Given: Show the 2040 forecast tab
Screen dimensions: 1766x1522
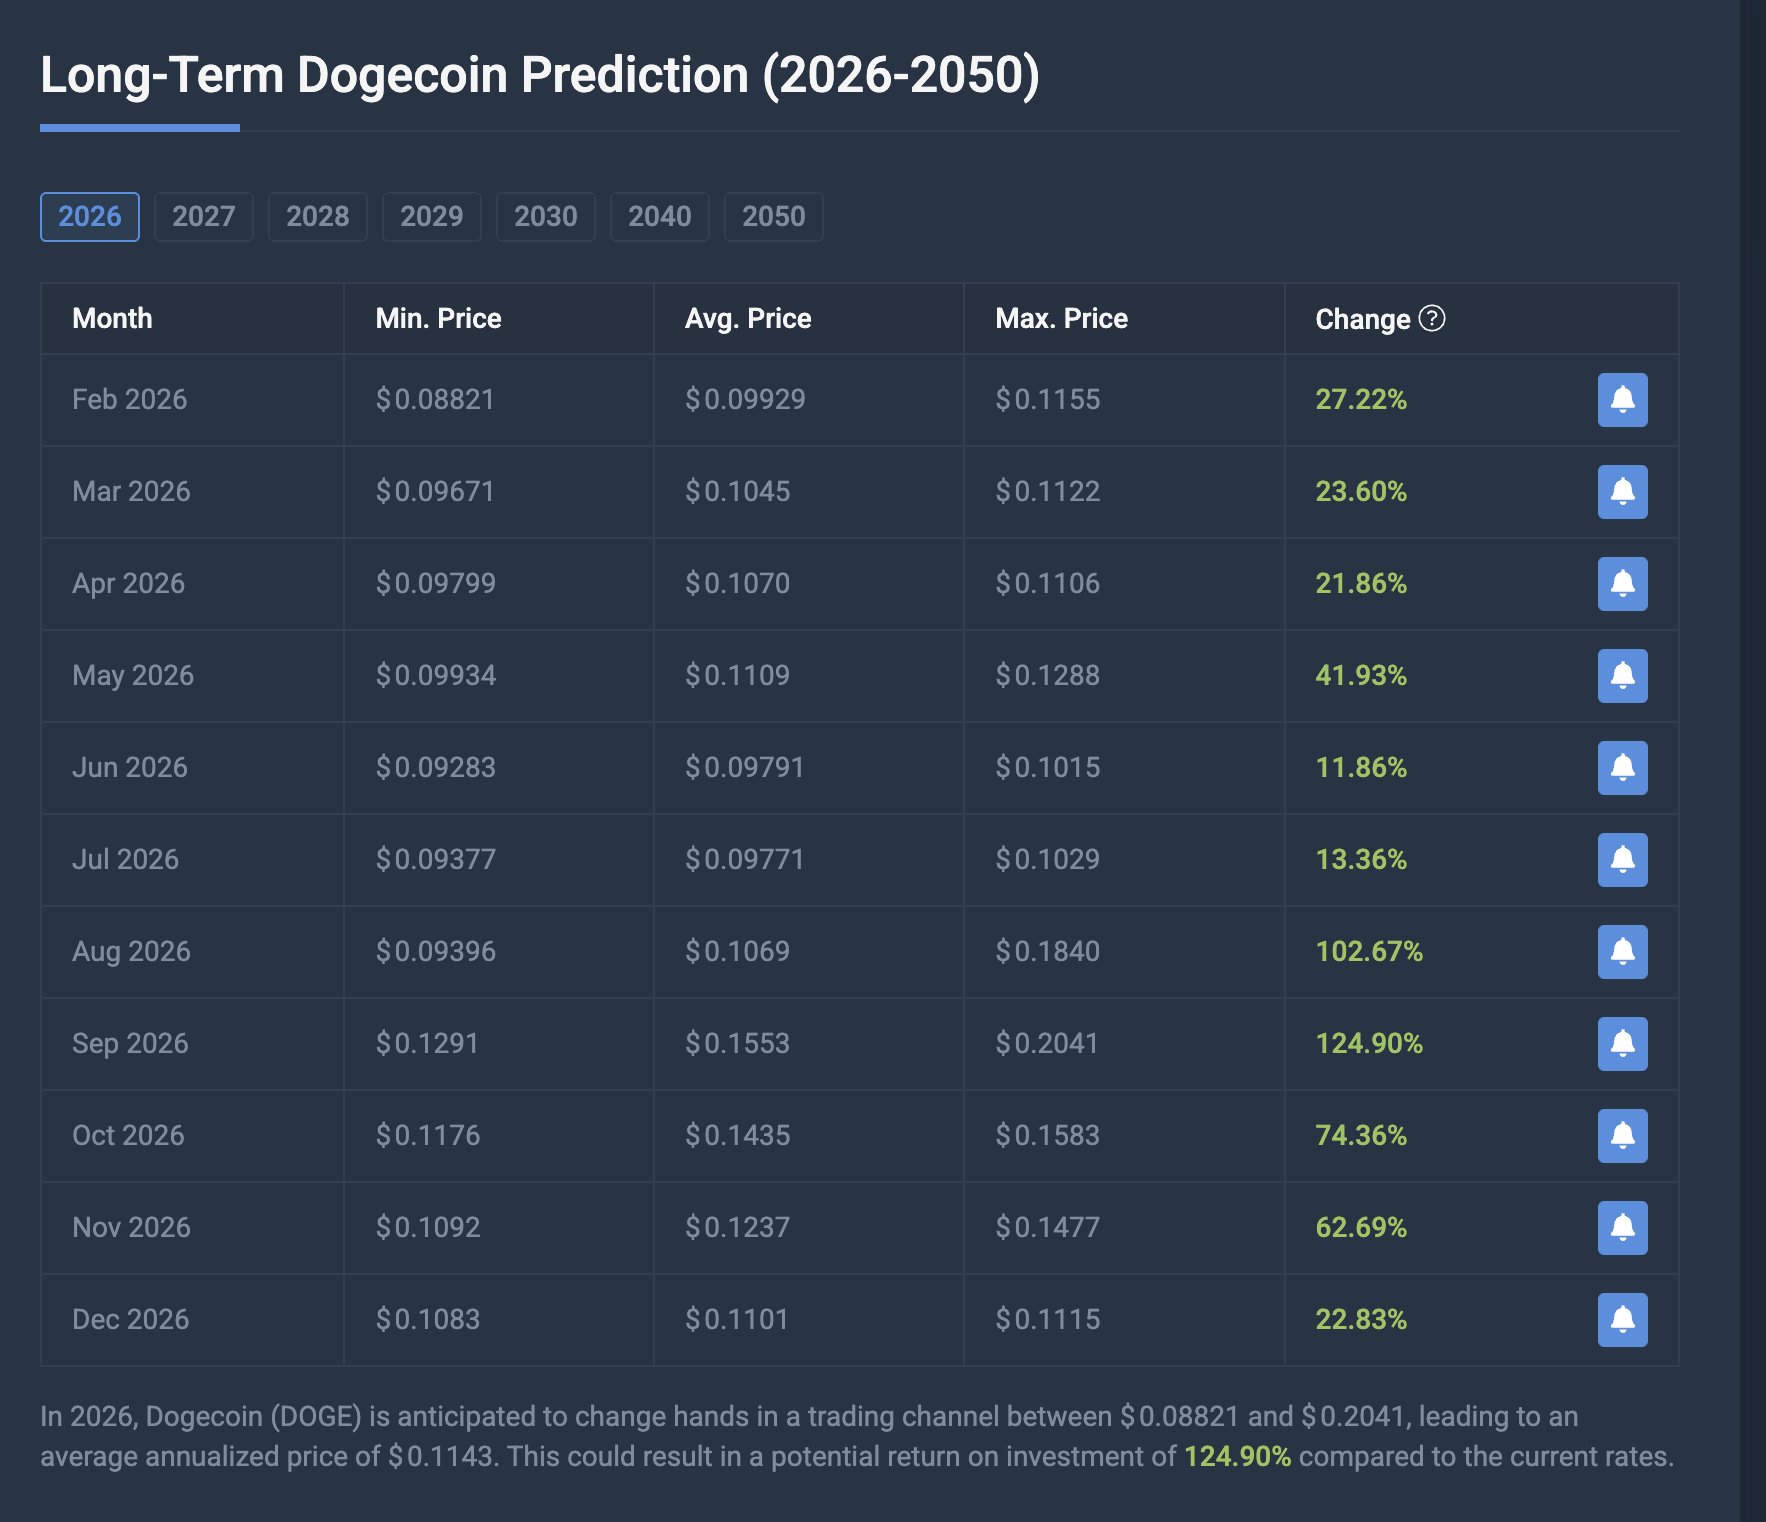Looking at the screenshot, I should [660, 217].
